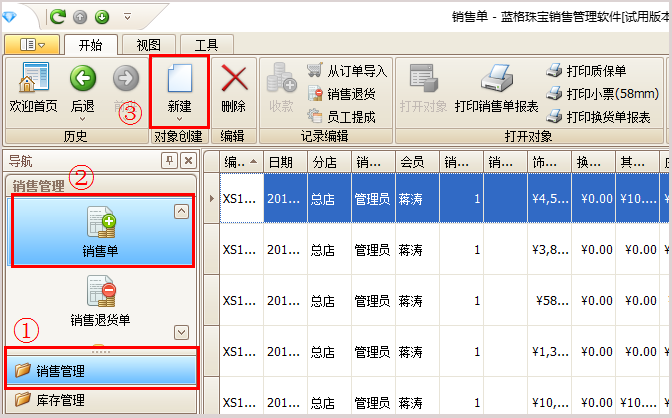This screenshot has width=672, height=418.
Task: Print exchange report 打印换货单报表
Action: pos(598,117)
